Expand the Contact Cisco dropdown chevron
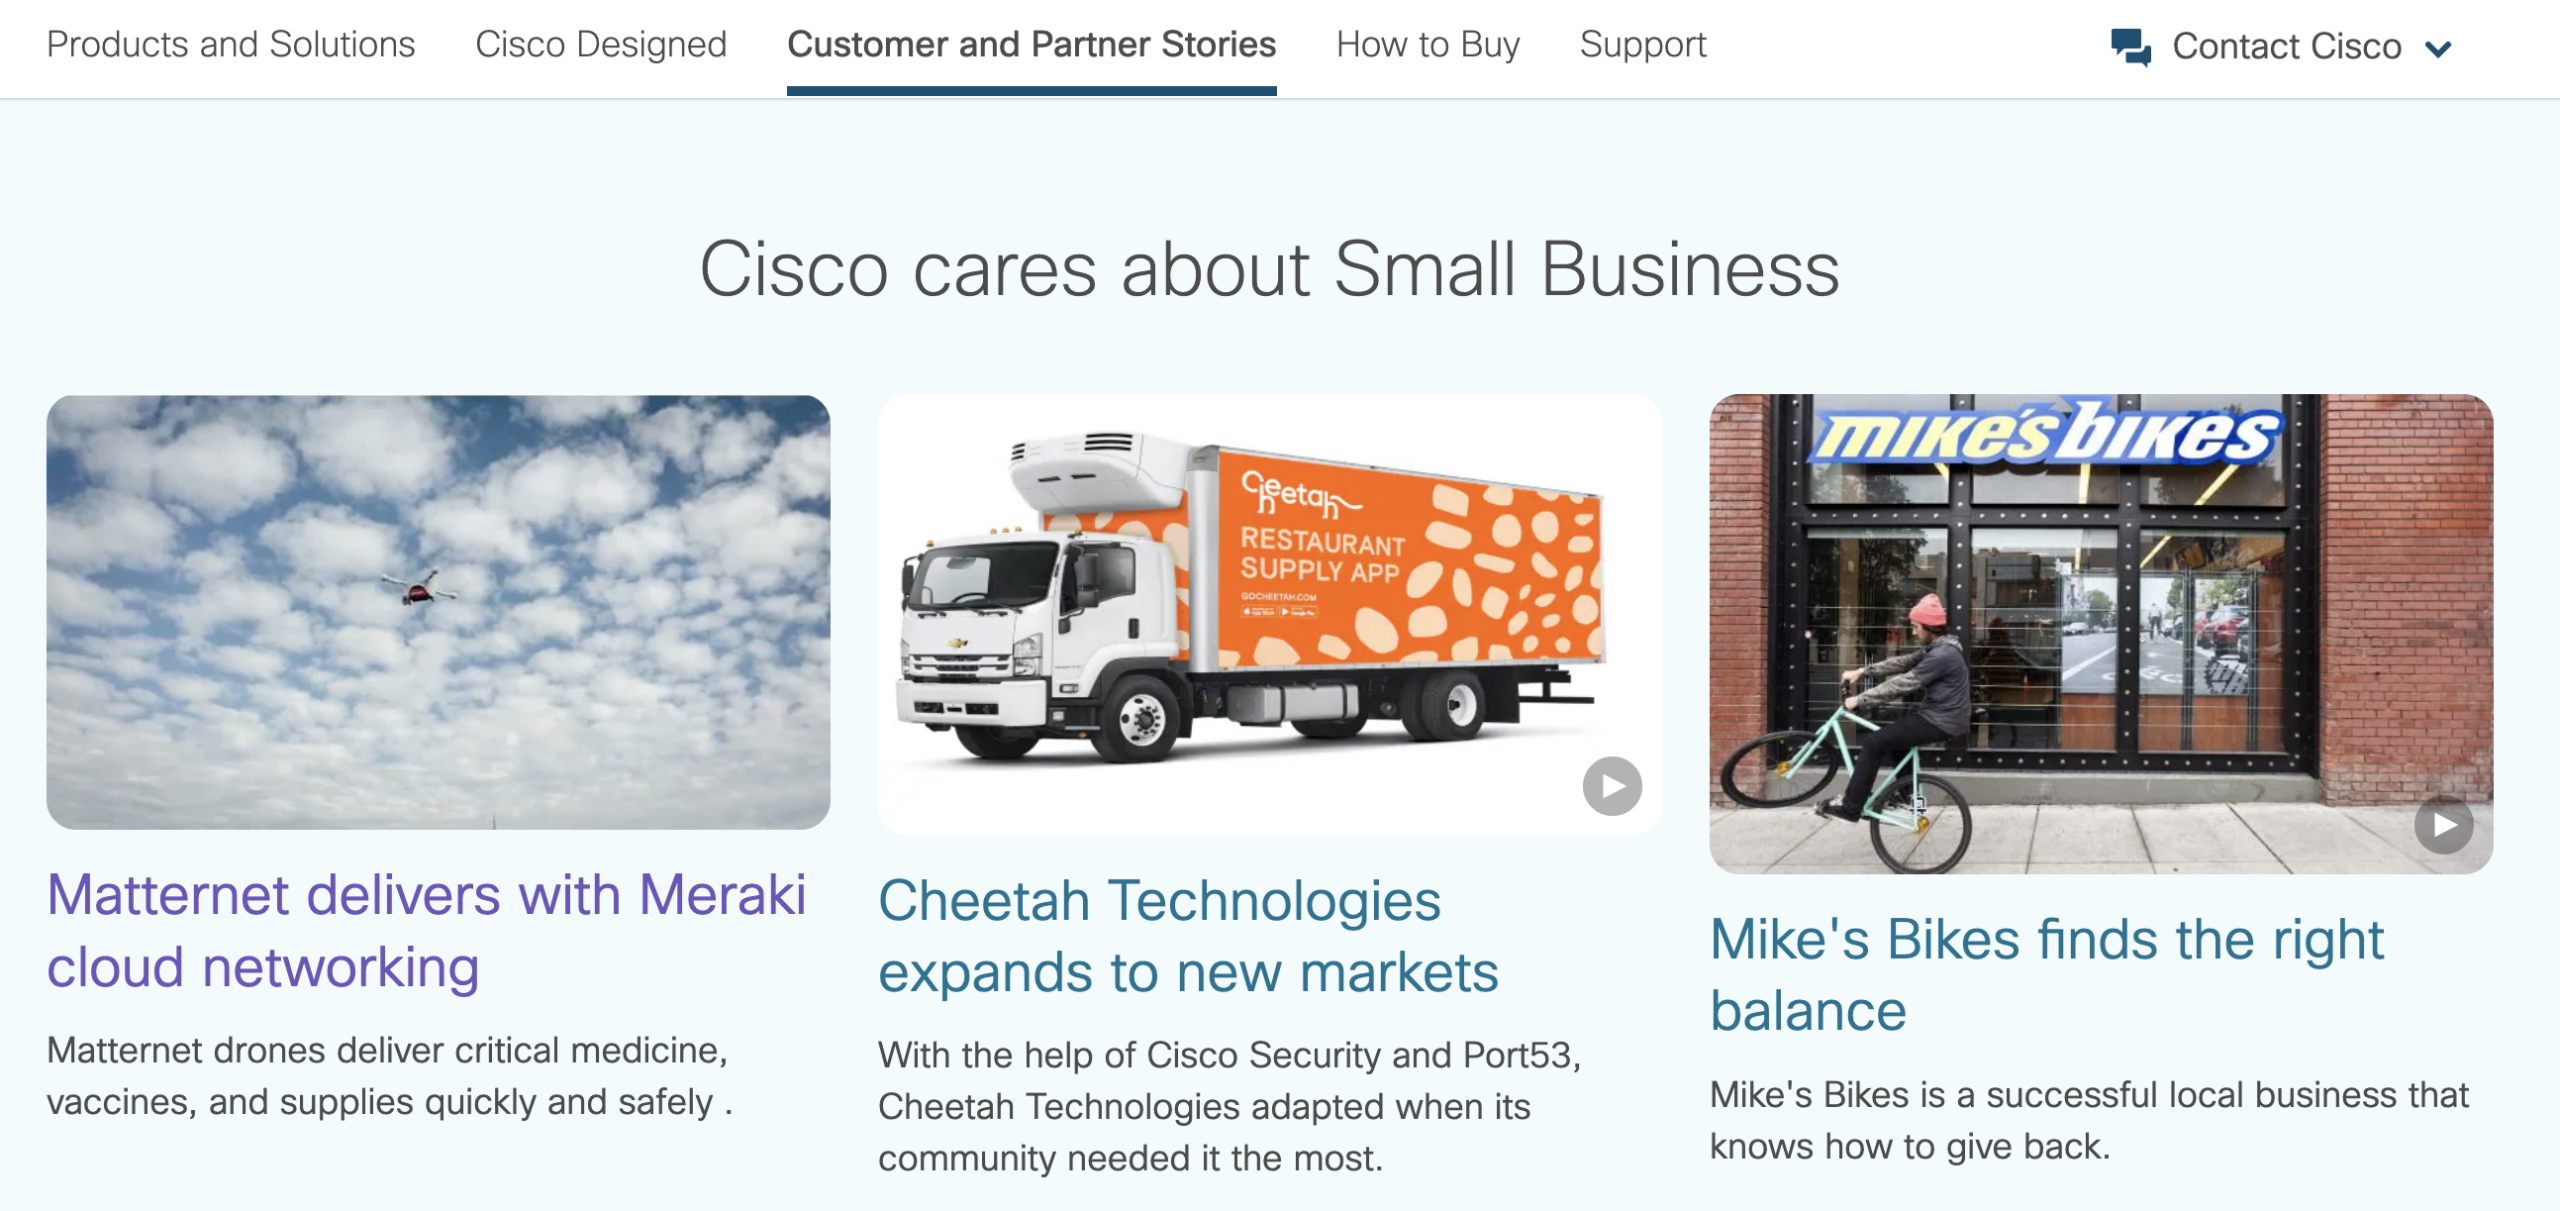2560x1211 pixels. coord(2439,48)
